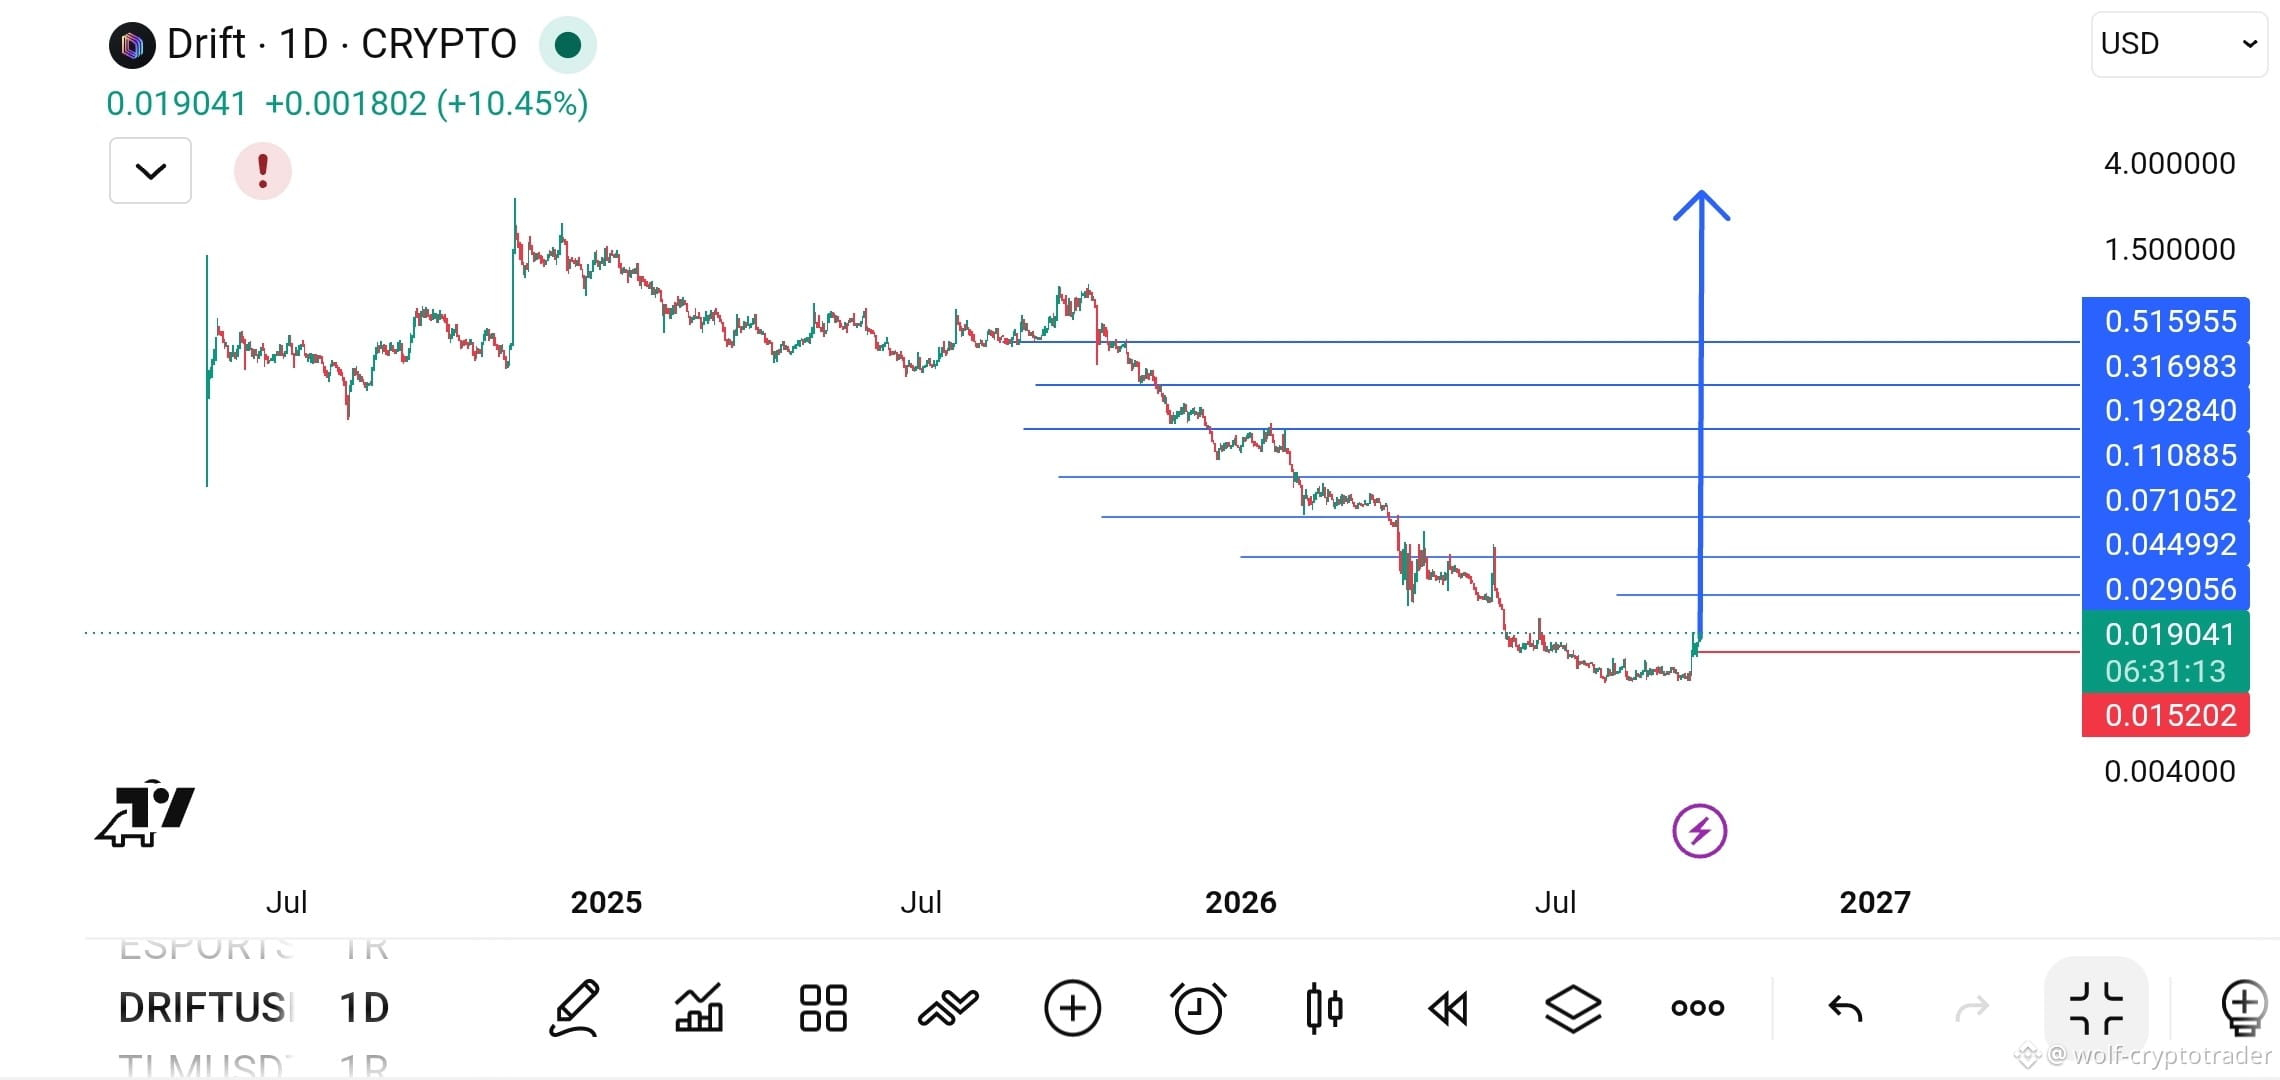
Task: Undo the last chart action
Action: (1846, 1008)
